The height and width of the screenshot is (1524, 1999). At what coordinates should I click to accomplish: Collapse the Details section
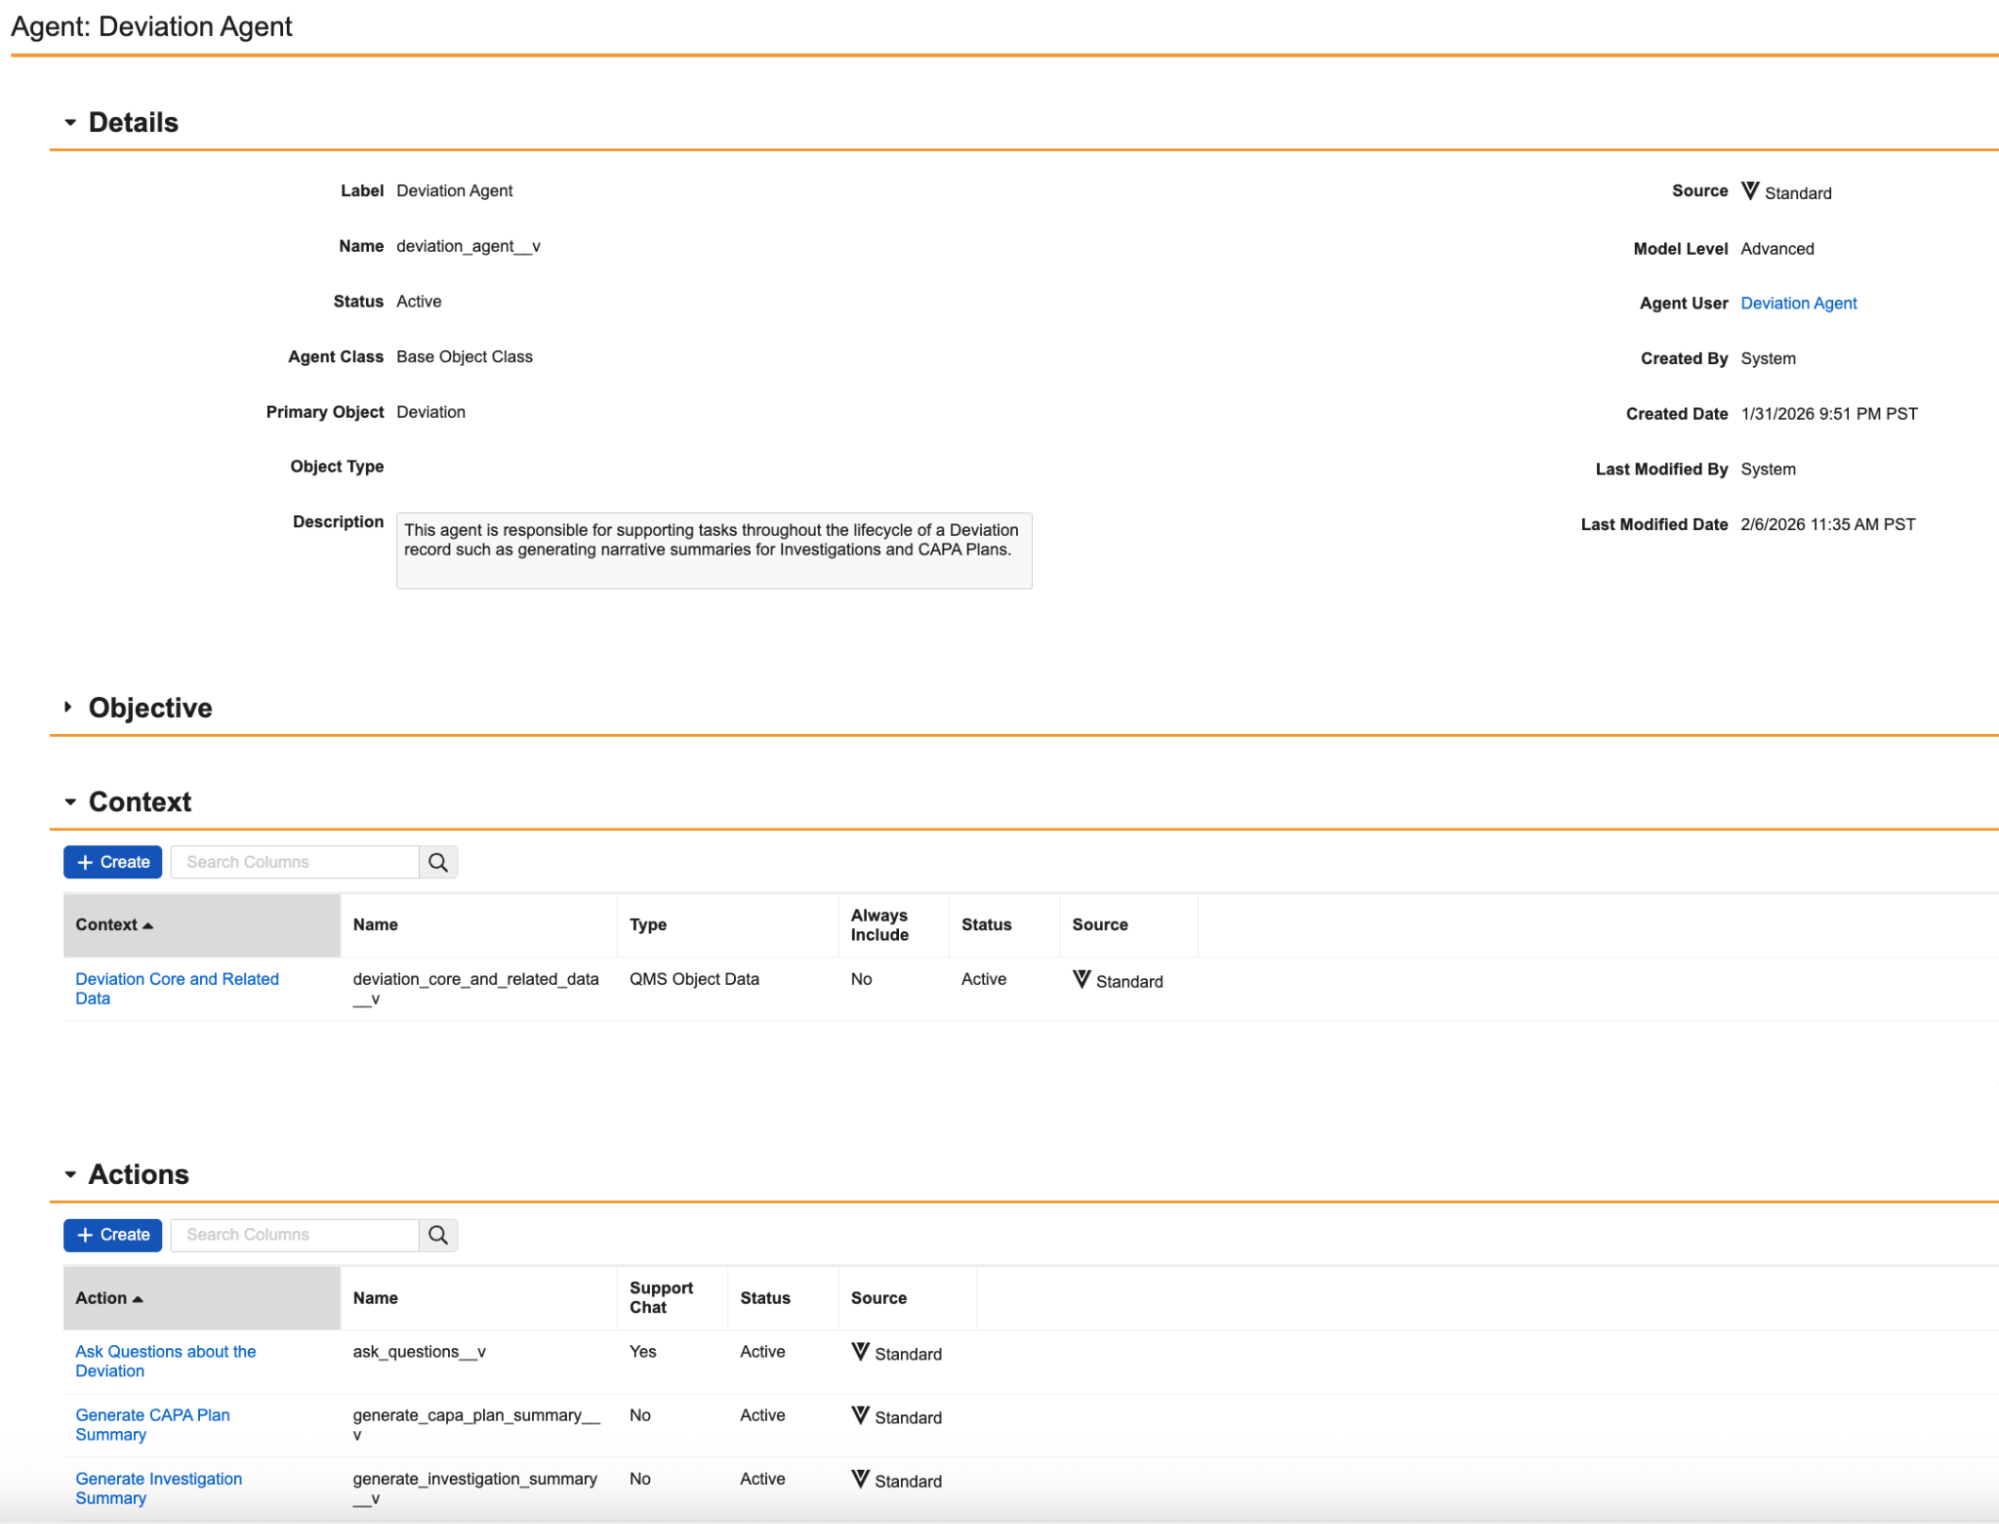70,123
